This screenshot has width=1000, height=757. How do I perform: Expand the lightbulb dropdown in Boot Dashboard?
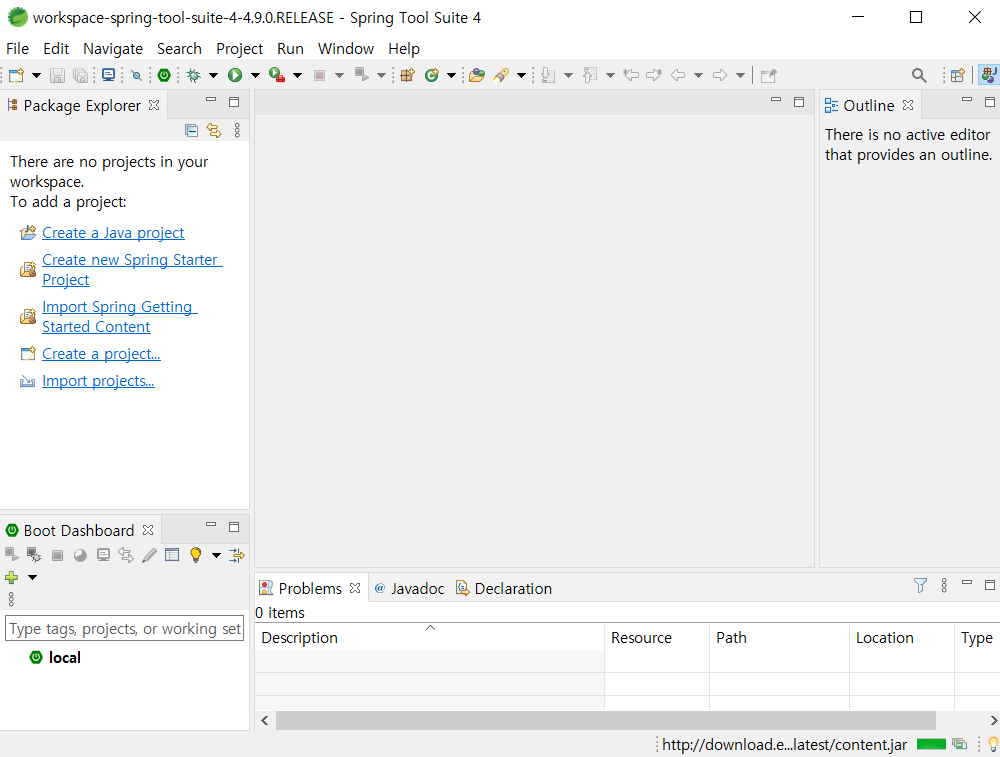[216, 555]
